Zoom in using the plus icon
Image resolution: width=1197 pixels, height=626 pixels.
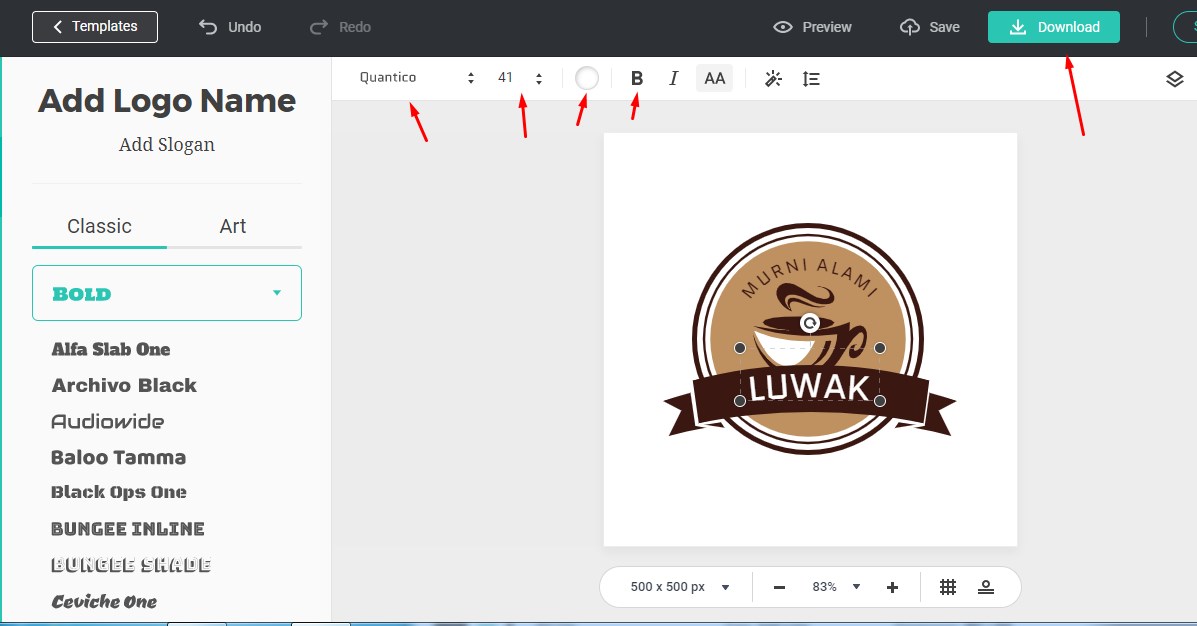pyautogui.click(x=893, y=586)
